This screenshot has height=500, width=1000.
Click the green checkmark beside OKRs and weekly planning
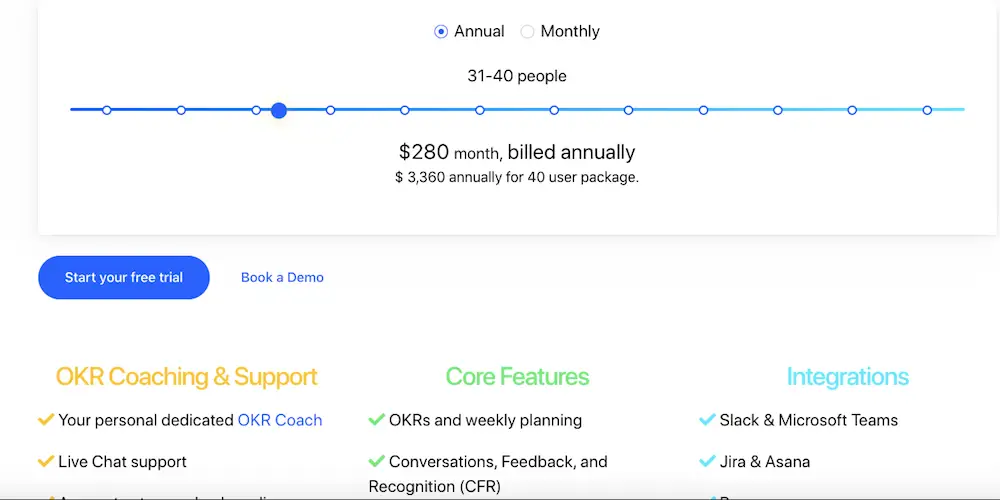[x=376, y=420]
